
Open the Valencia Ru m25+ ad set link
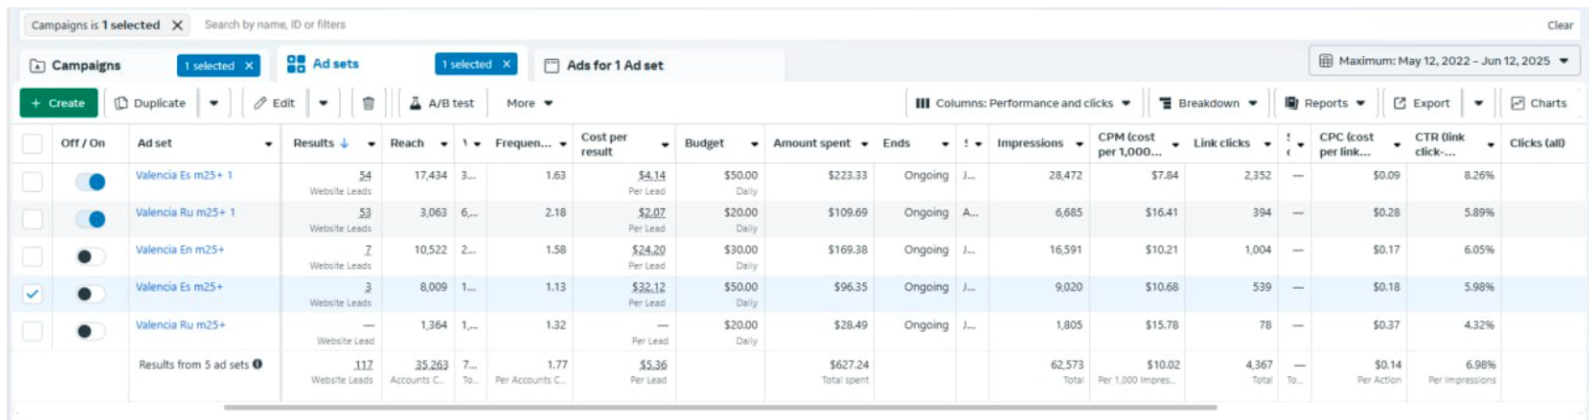click(180, 325)
